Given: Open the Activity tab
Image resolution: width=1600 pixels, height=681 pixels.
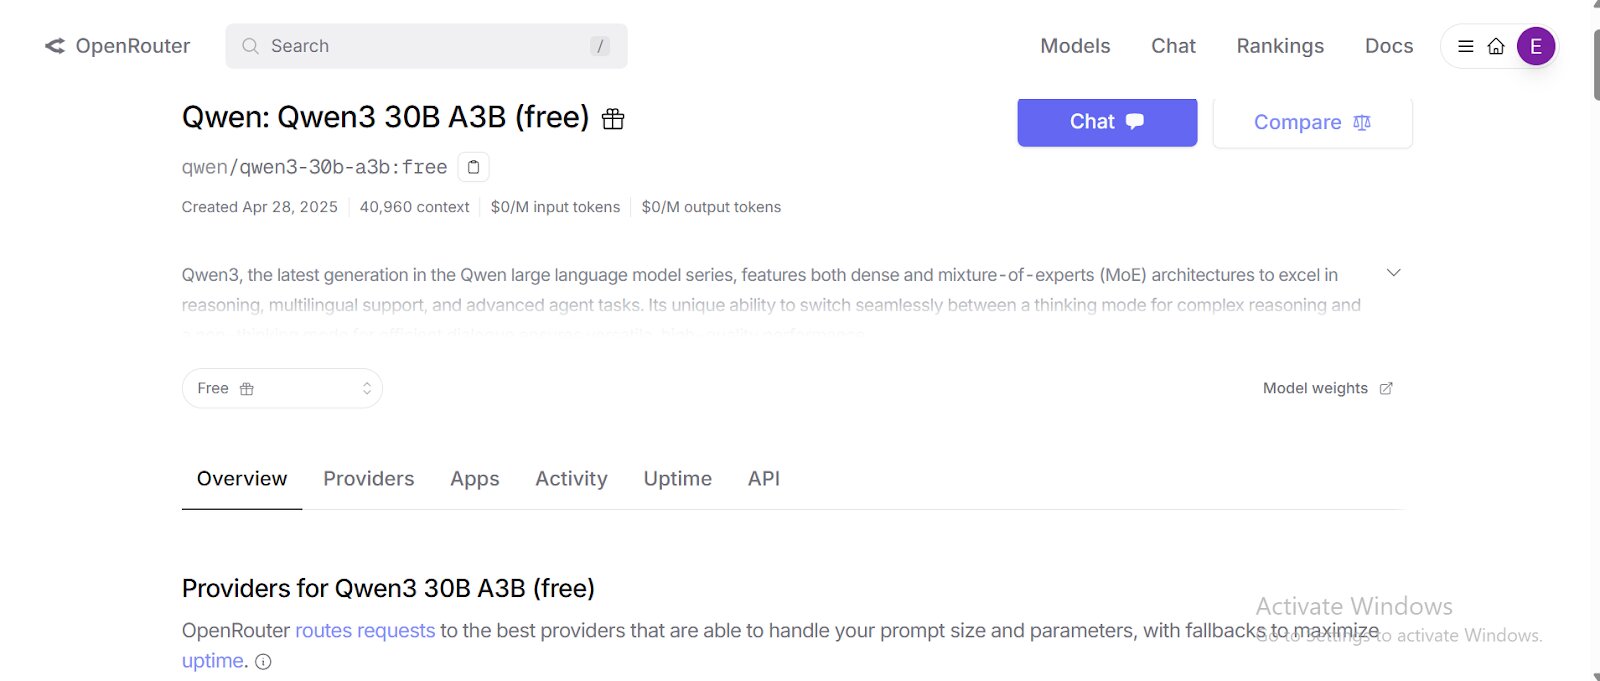Looking at the screenshot, I should point(571,479).
